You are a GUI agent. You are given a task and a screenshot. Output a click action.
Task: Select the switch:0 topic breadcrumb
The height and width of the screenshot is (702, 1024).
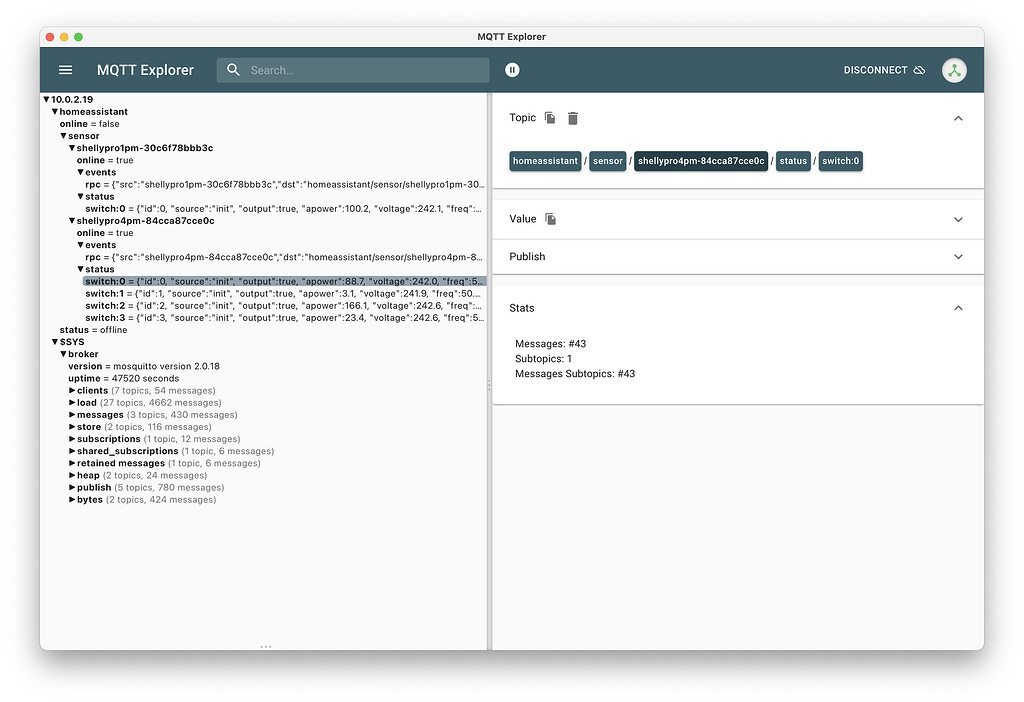840,161
